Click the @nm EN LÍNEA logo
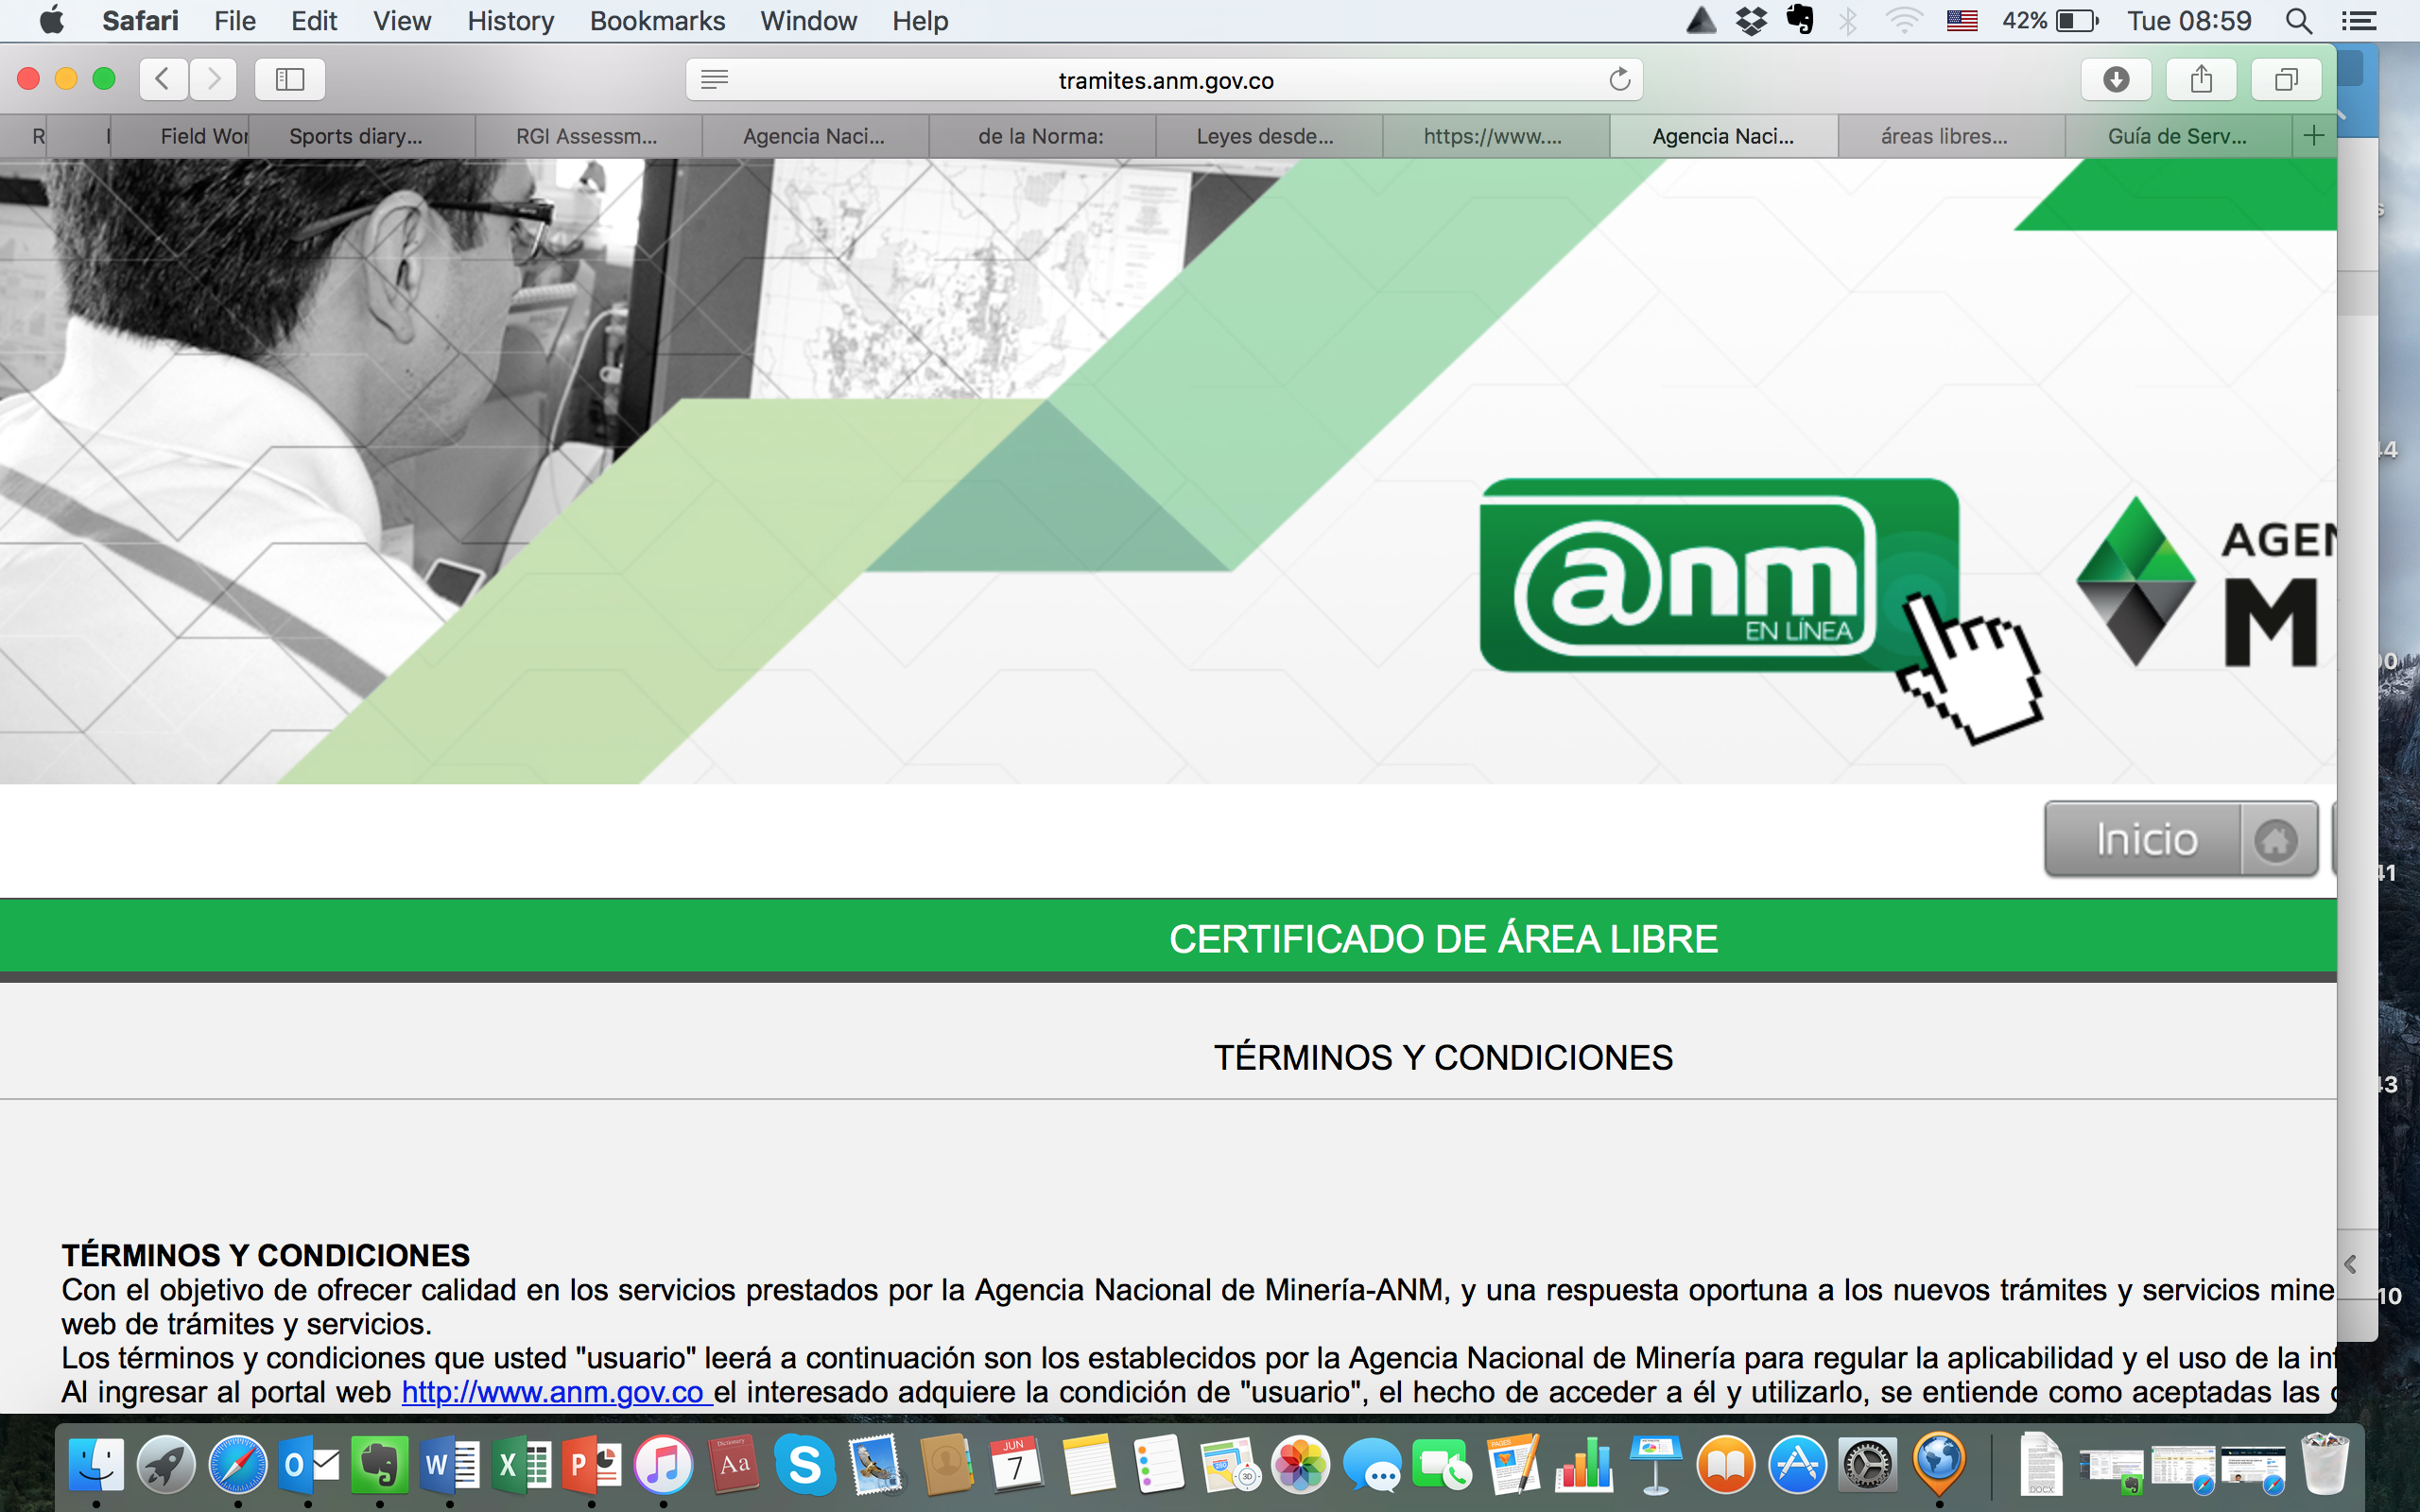This screenshot has width=2420, height=1512. [x=1719, y=576]
